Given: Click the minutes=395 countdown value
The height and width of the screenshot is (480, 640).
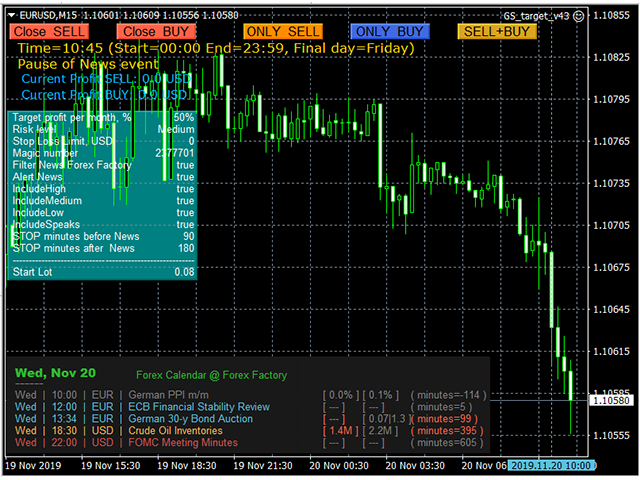Looking at the screenshot, I should tap(447, 431).
